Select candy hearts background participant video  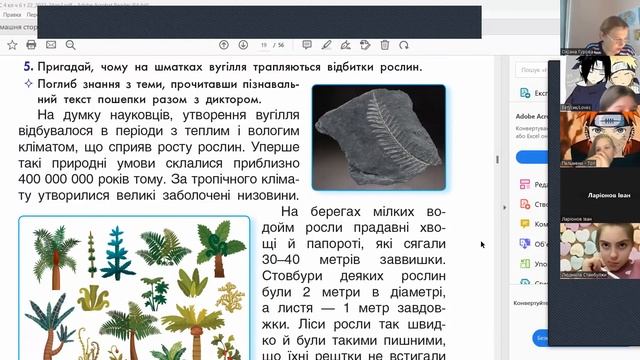point(600,251)
